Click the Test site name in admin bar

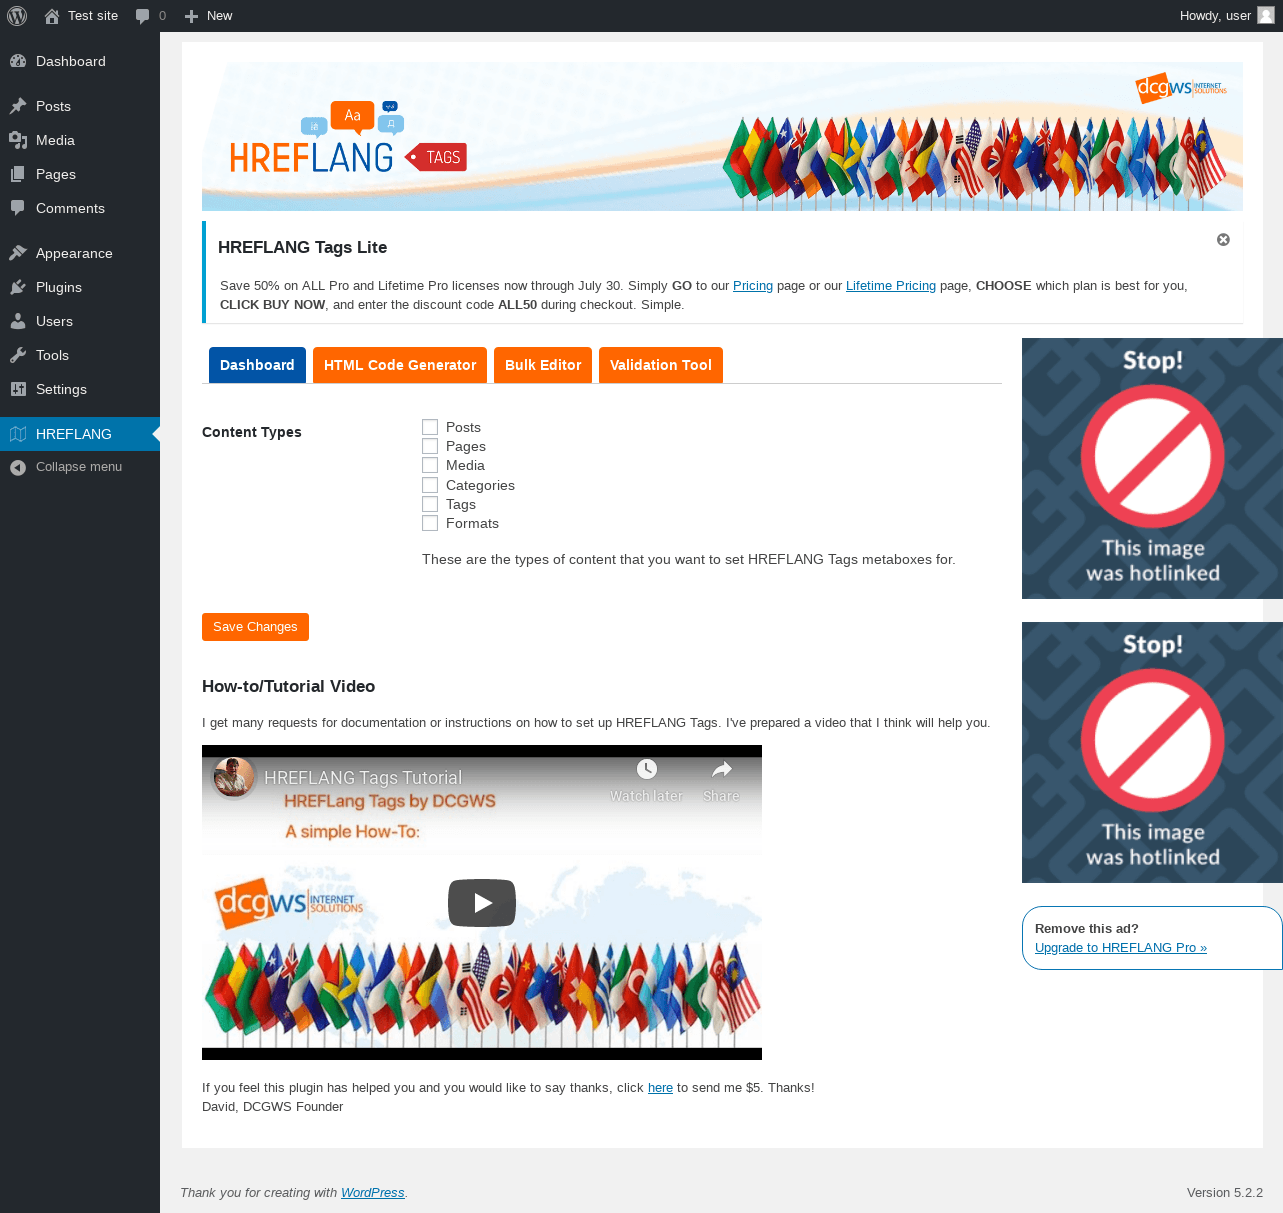pos(93,16)
